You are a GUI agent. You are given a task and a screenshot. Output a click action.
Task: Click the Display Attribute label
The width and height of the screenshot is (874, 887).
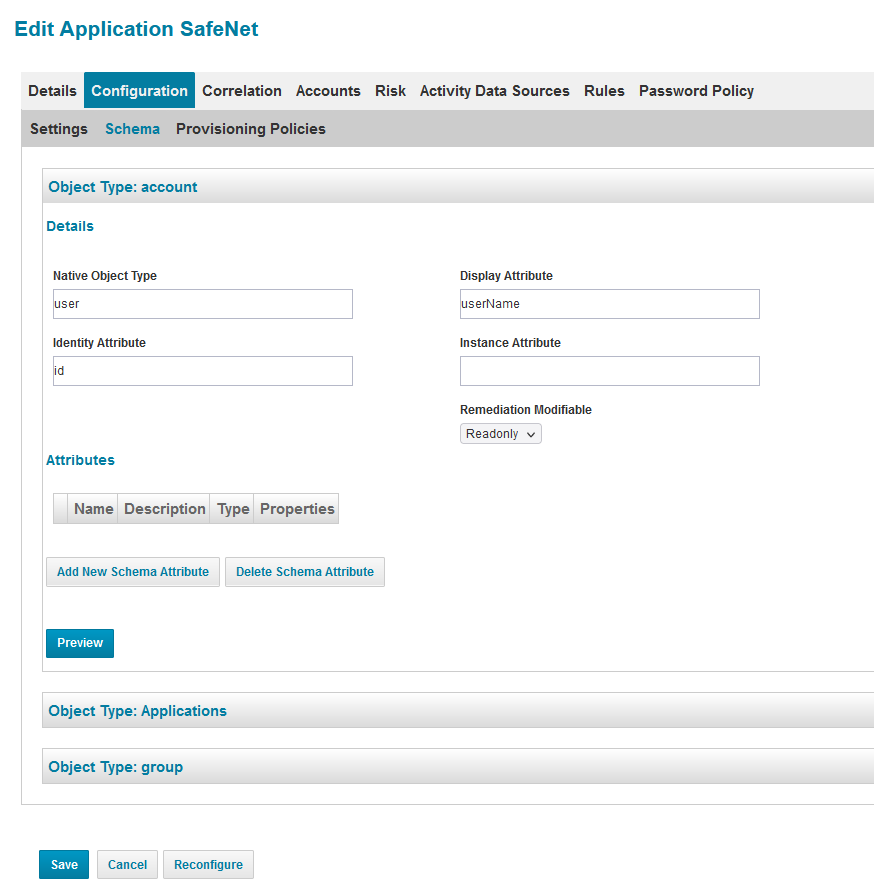coord(506,275)
